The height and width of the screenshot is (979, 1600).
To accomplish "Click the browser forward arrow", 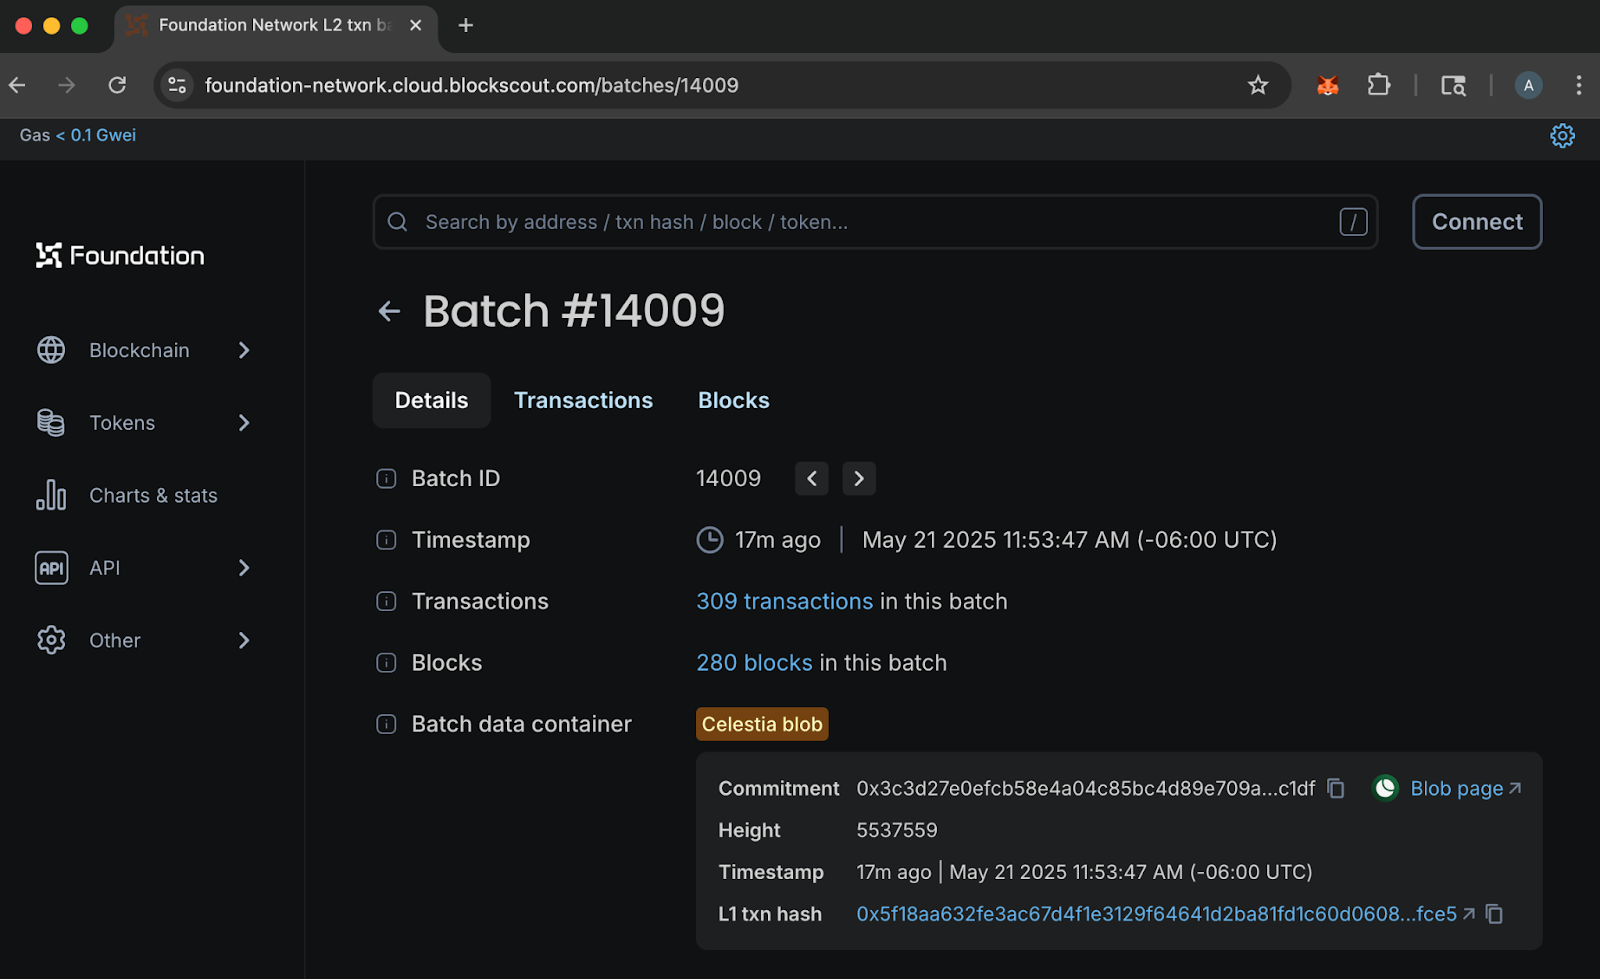I will tap(67, 85).
